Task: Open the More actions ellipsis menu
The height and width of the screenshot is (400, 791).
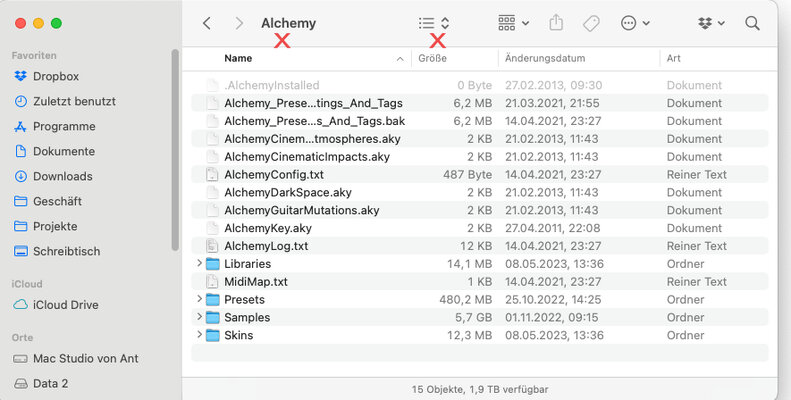Action: pos(635,23)
